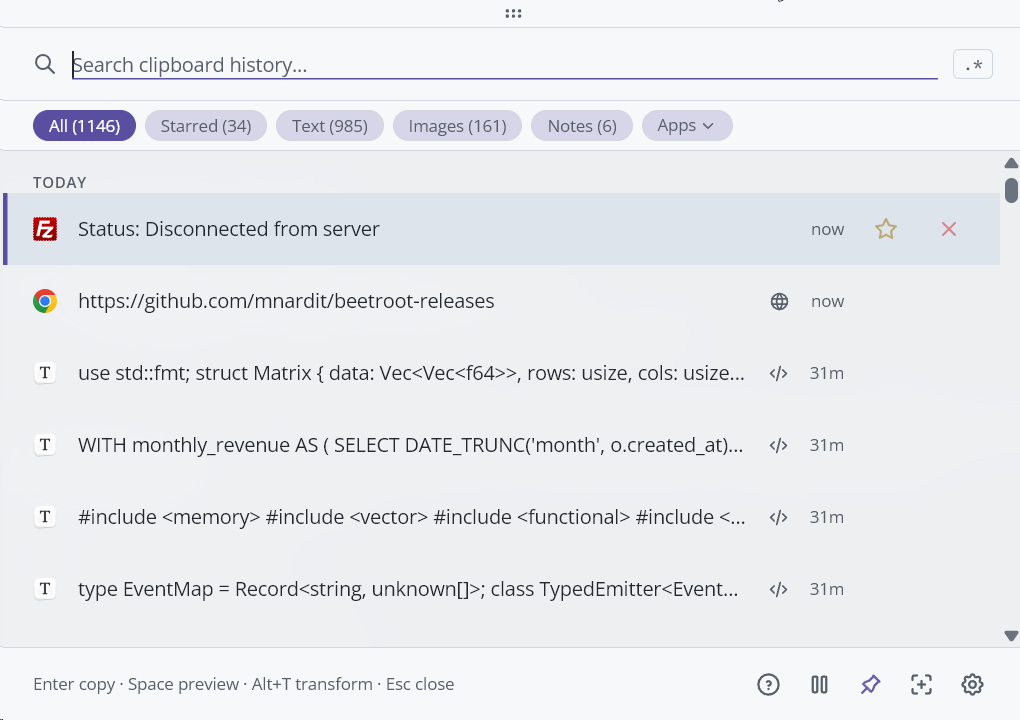Viewport: 1020px width, 720px height.
Task: Click the code badge on the SQL monthly_revenue snippet
Action: [x=778, y=445]
